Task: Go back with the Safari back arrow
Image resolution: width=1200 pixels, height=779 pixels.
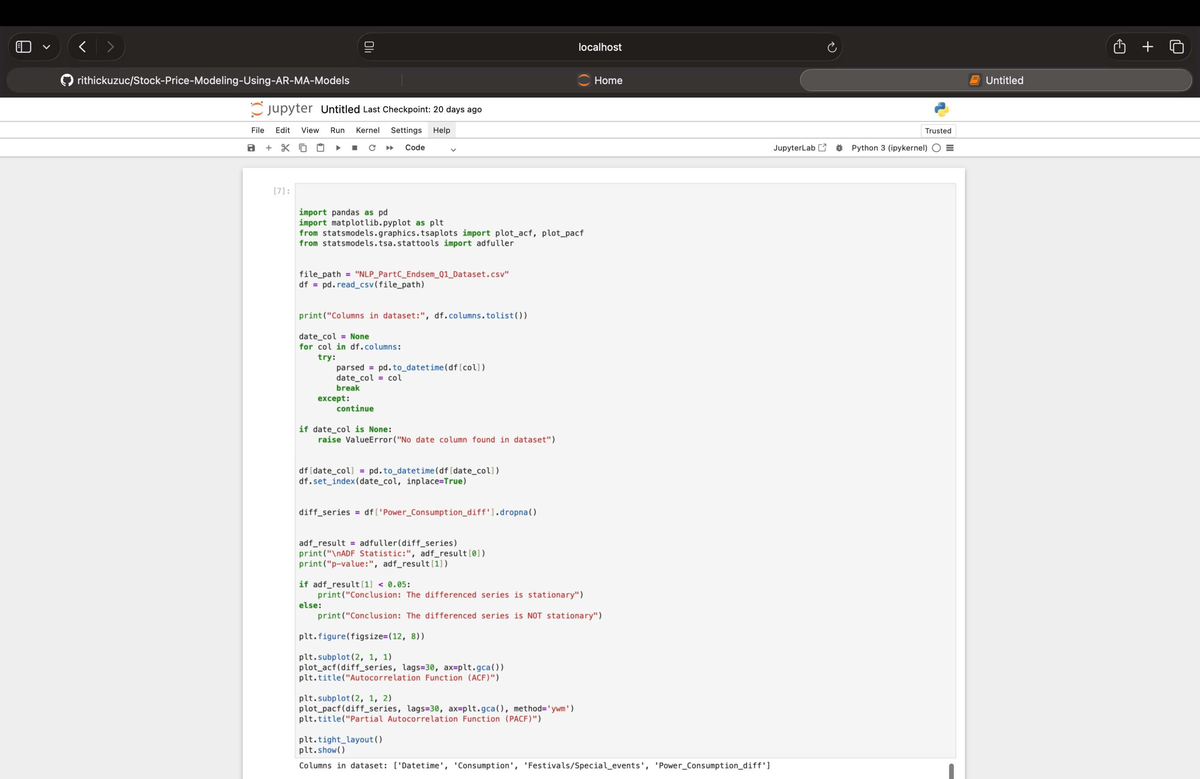Action: tap(83, 47)
